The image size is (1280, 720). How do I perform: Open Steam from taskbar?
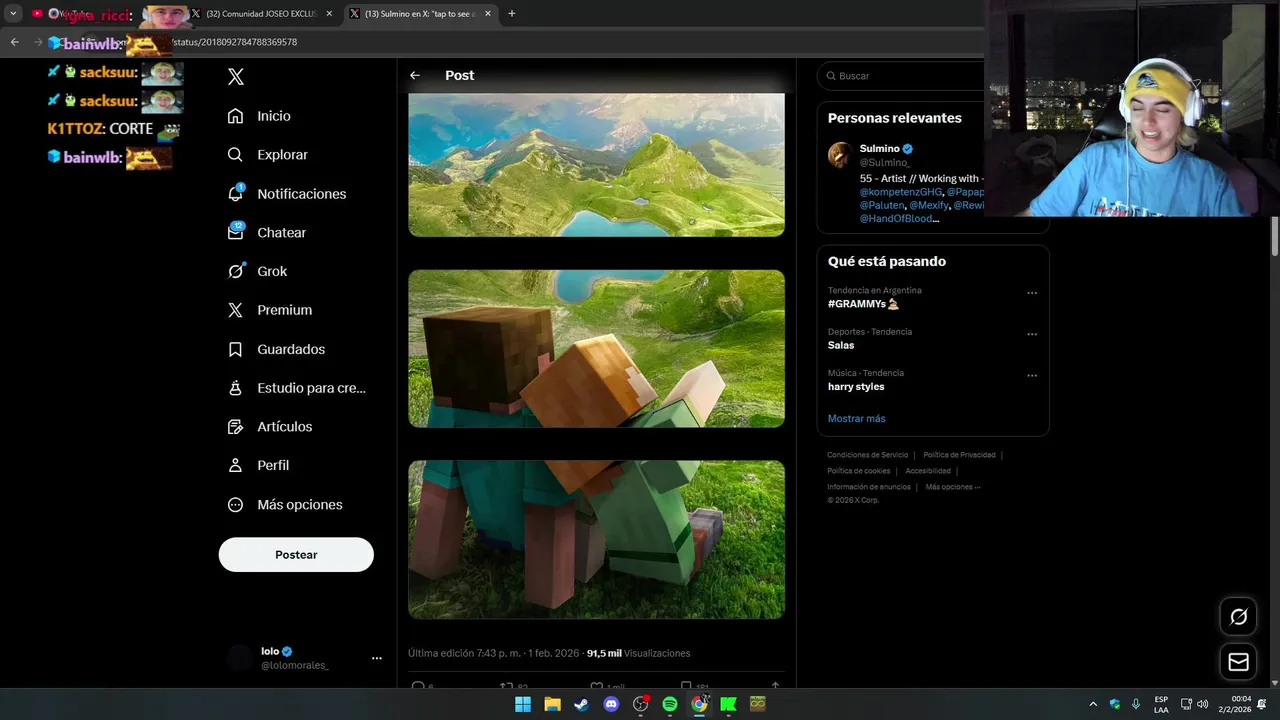click(x=581, y=704)
